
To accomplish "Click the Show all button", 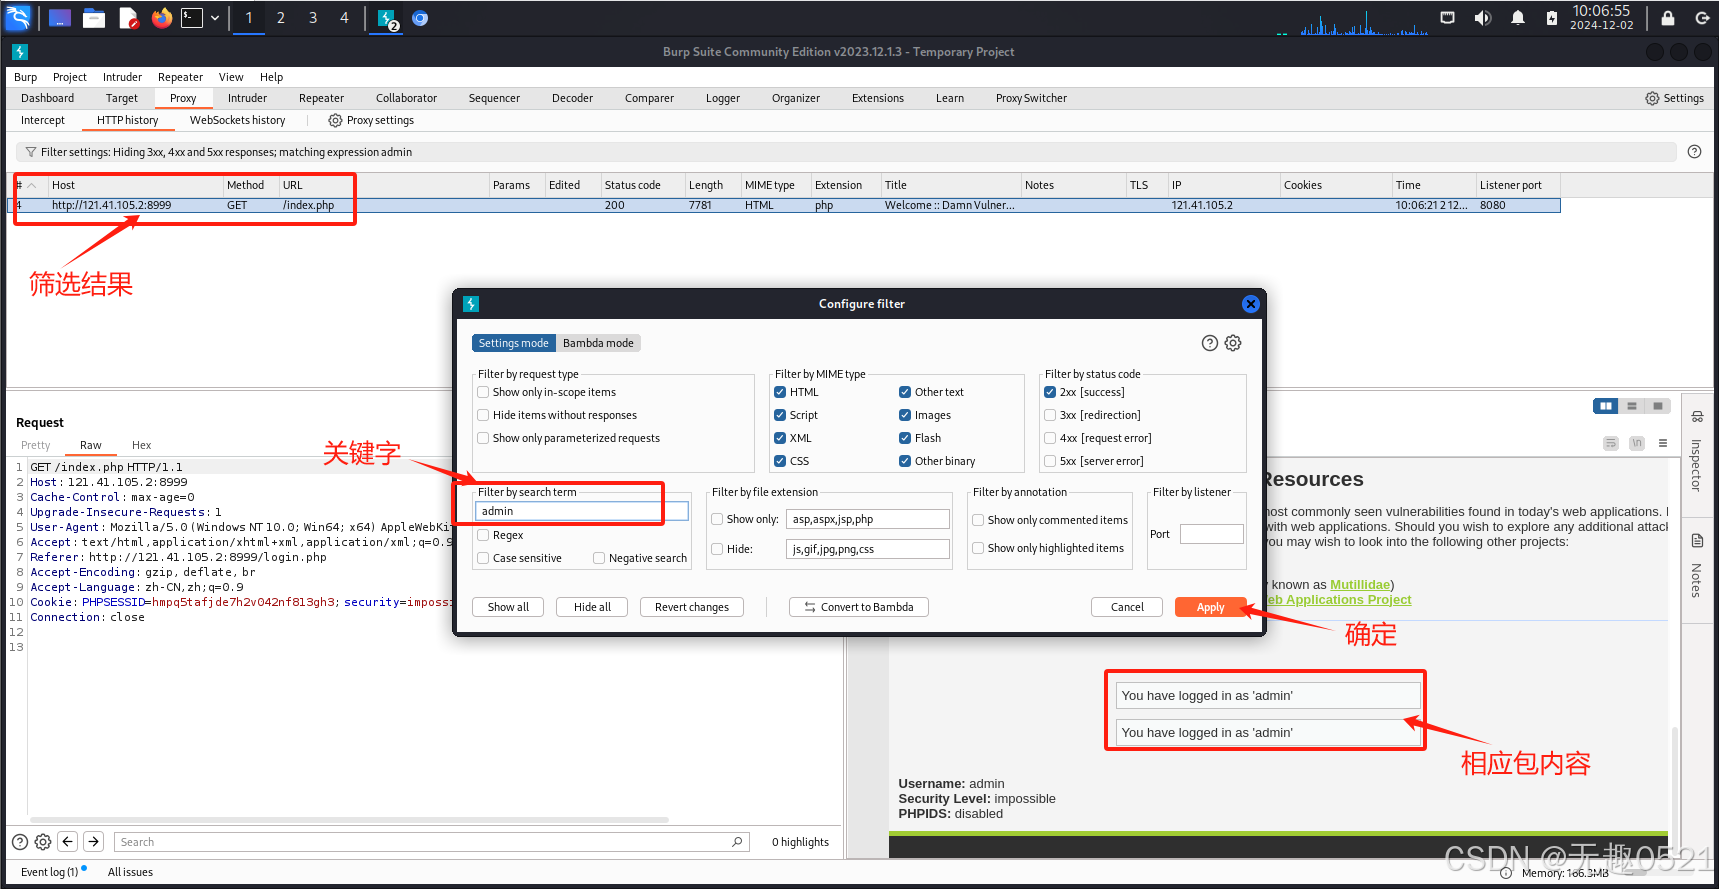I will [x=508, y=607].
